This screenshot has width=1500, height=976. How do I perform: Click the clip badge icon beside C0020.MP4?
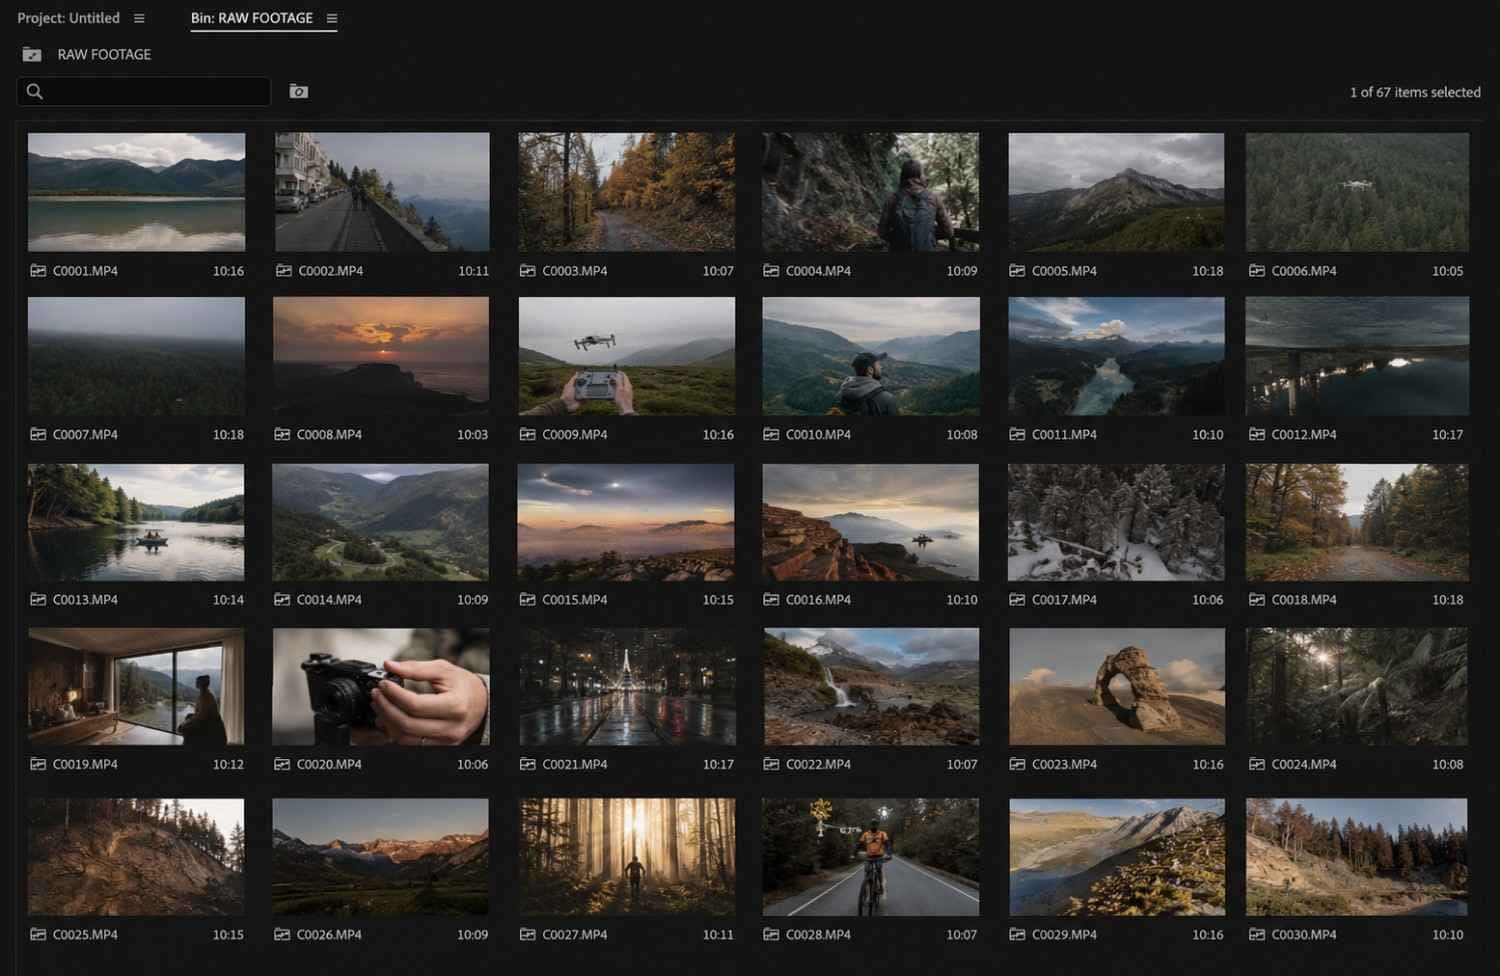tap(282, 764)
